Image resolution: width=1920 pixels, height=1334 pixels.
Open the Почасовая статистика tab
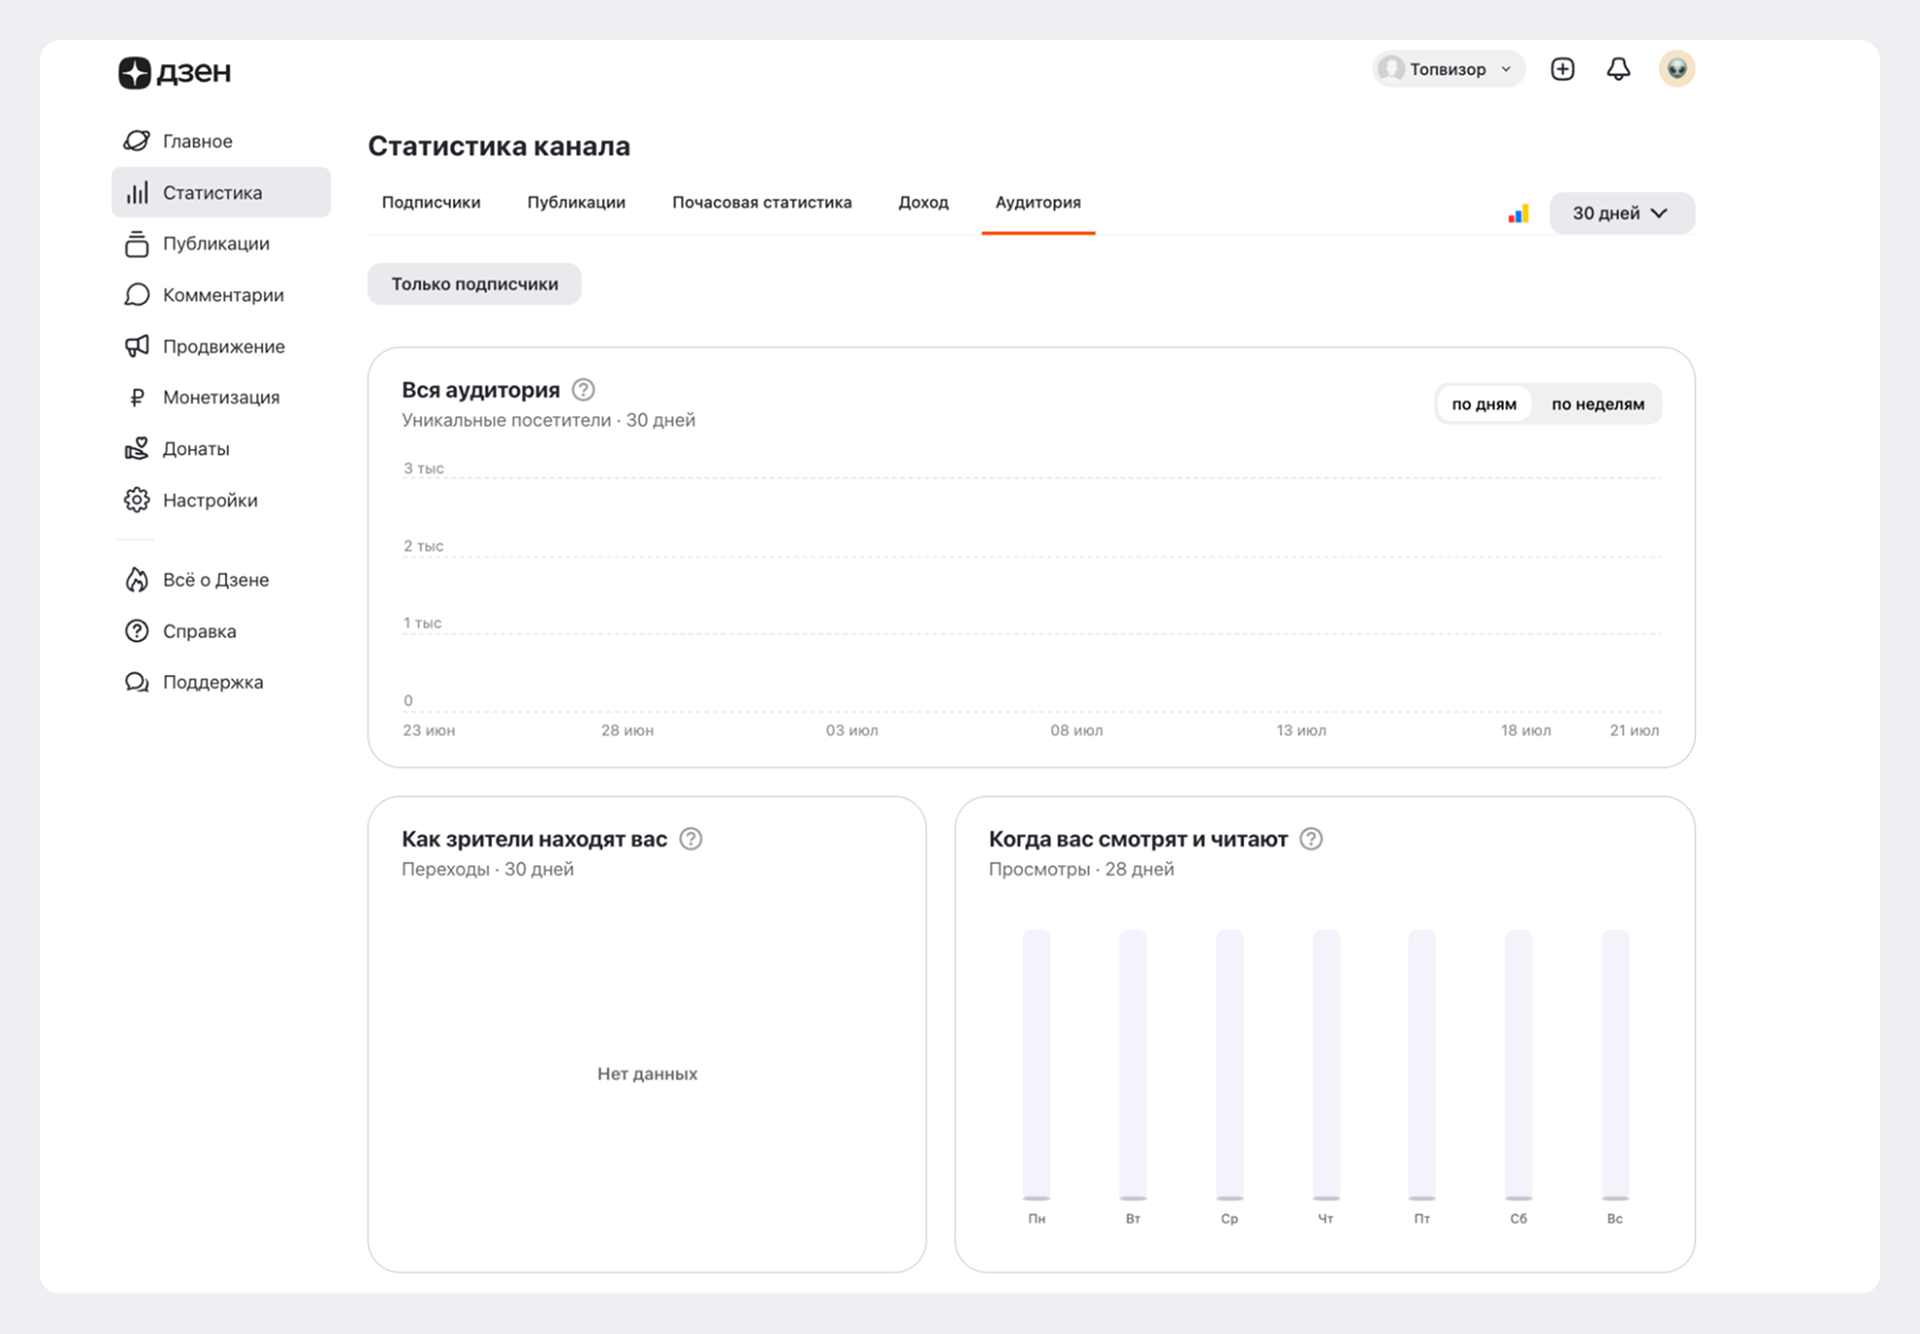[x=761, y=202]
